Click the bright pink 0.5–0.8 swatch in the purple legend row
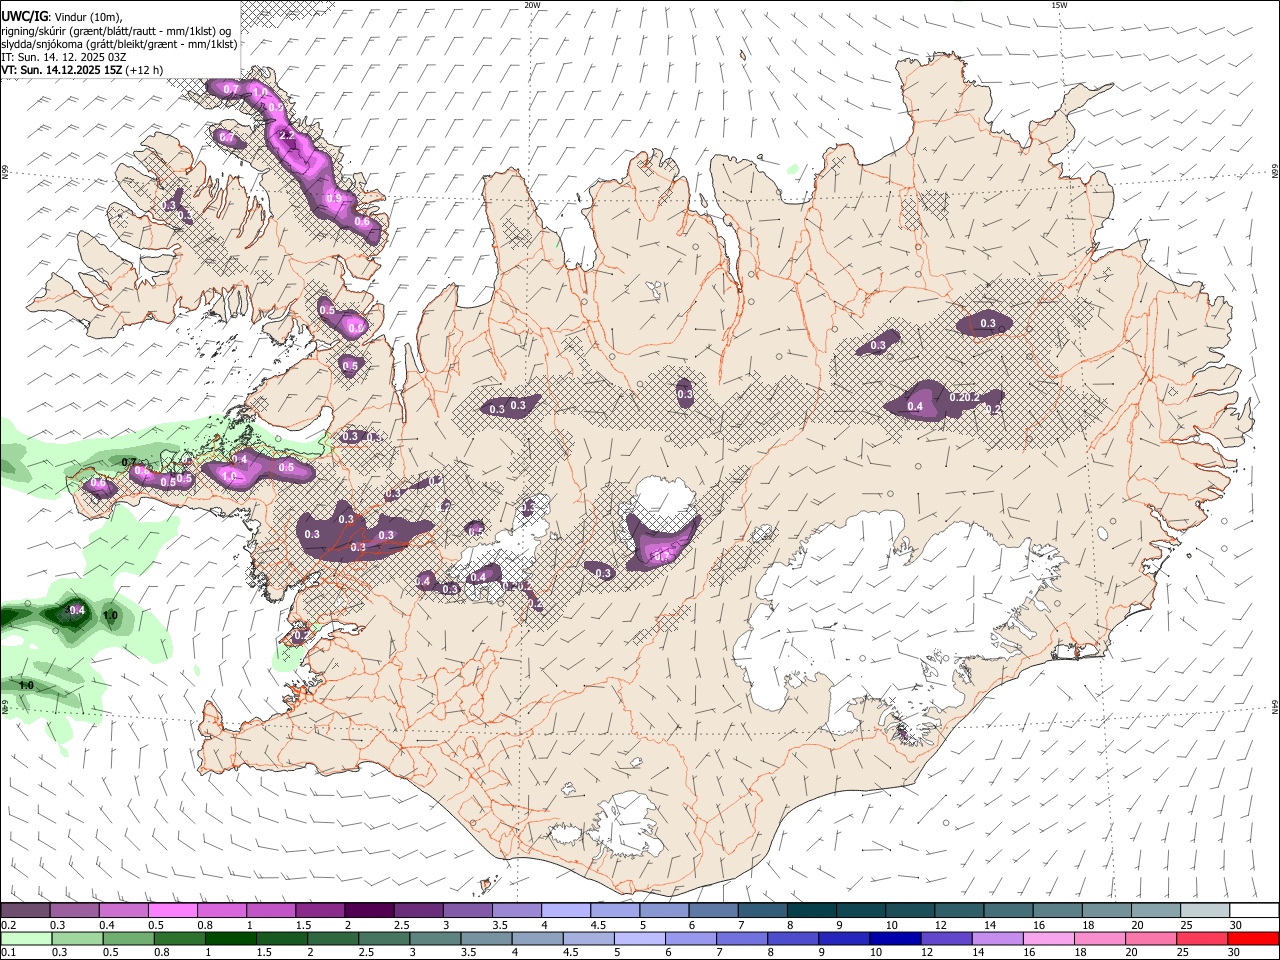This screenshot has width=1280, height=960. [172, 910]
